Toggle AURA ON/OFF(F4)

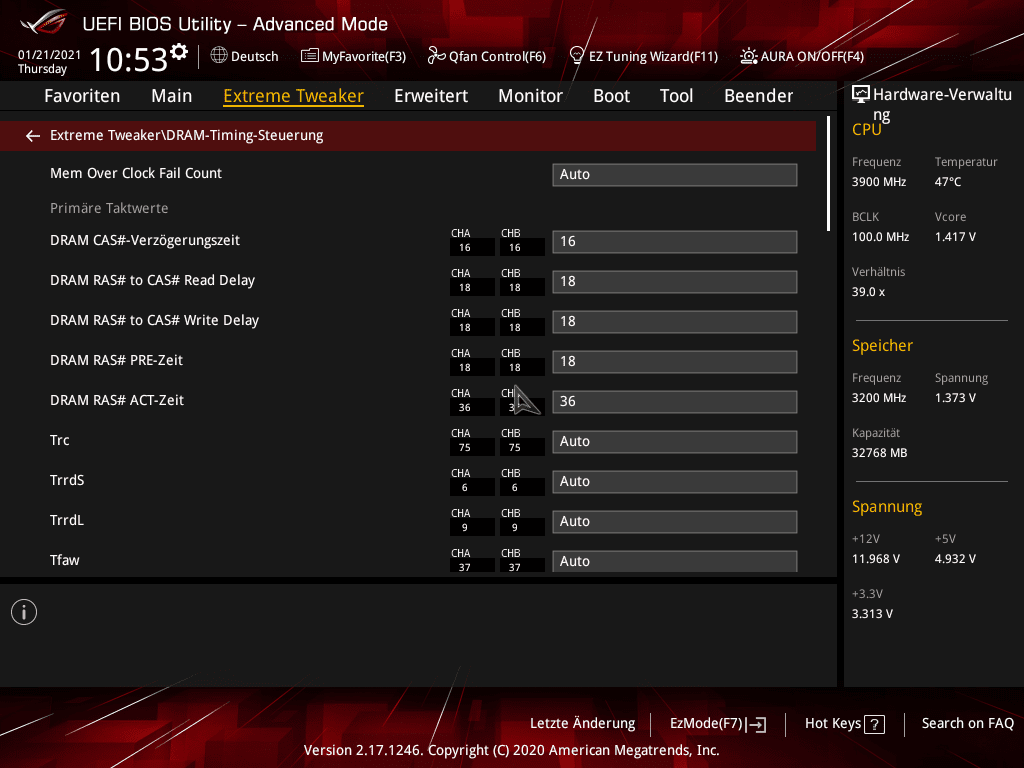click(x=802, y=56)
